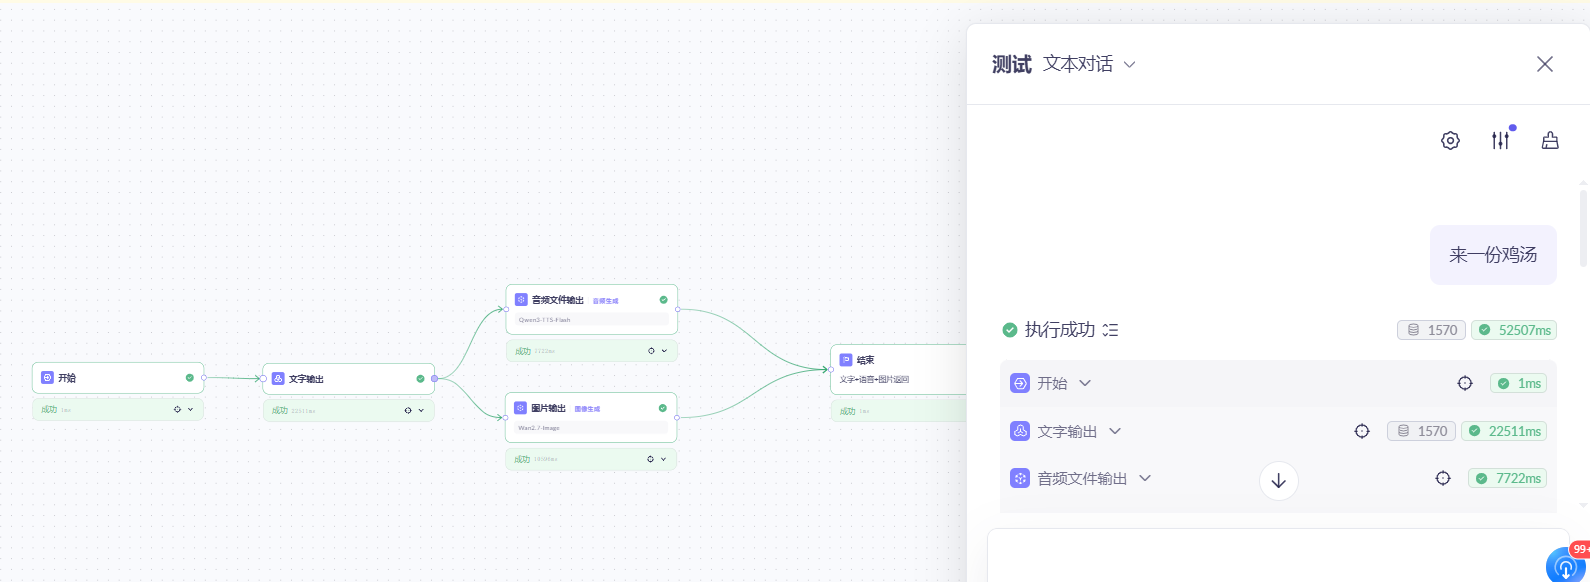
Task: Locate icon in 图片输出 node status bar
Action: coord(650,459)
